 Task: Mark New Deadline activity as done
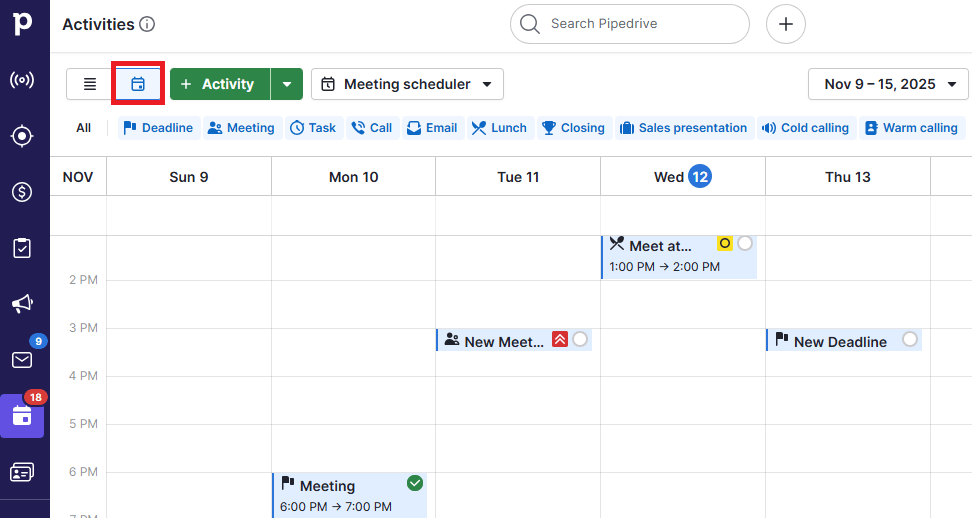(x=909, y=339)
